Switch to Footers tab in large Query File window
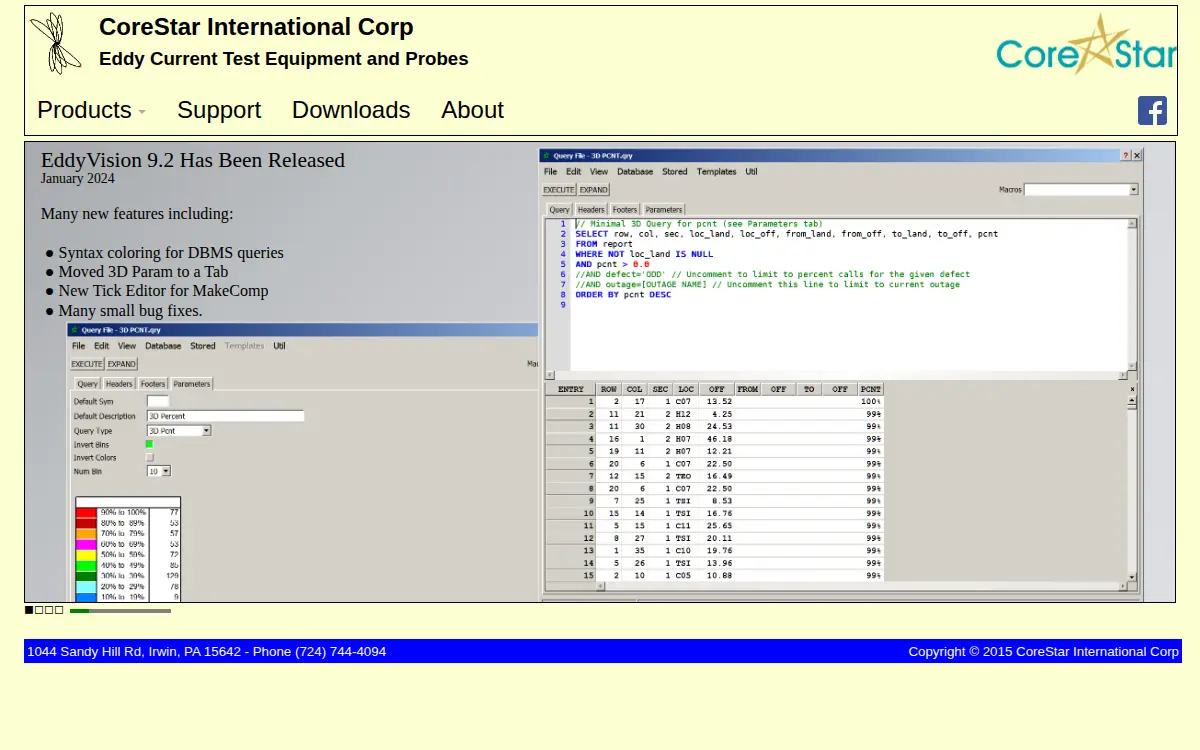This screenshot has width=1200, height=750. click(625, 210)
